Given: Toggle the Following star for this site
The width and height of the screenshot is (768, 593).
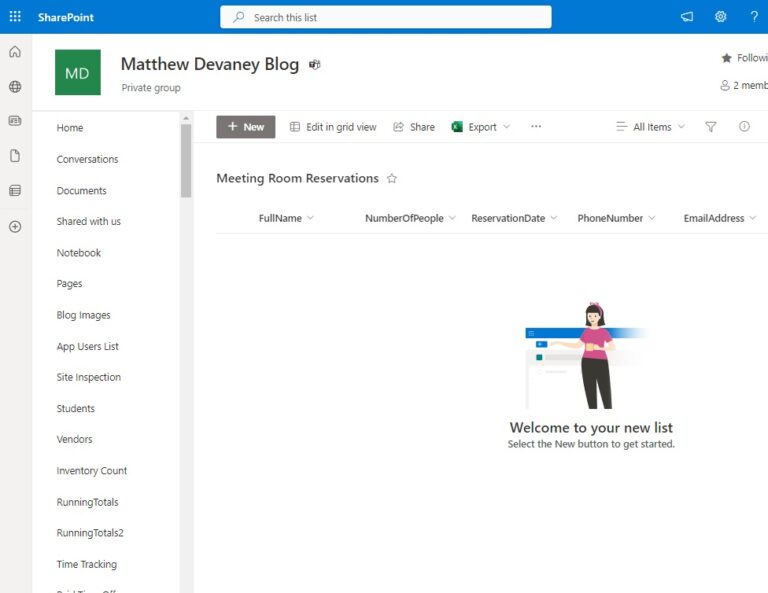Looking at the screenshot, I should click(x=727, y=58).
